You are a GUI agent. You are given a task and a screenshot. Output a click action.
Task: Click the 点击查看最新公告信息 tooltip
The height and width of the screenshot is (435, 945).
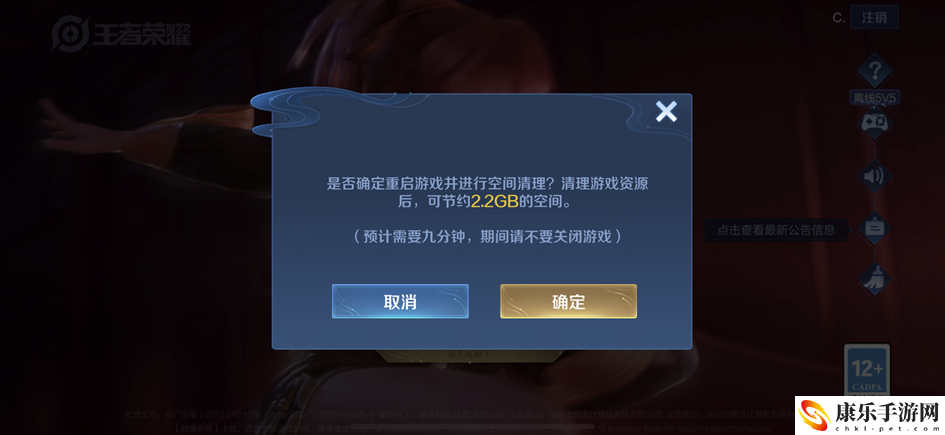(x=776, y=229)
